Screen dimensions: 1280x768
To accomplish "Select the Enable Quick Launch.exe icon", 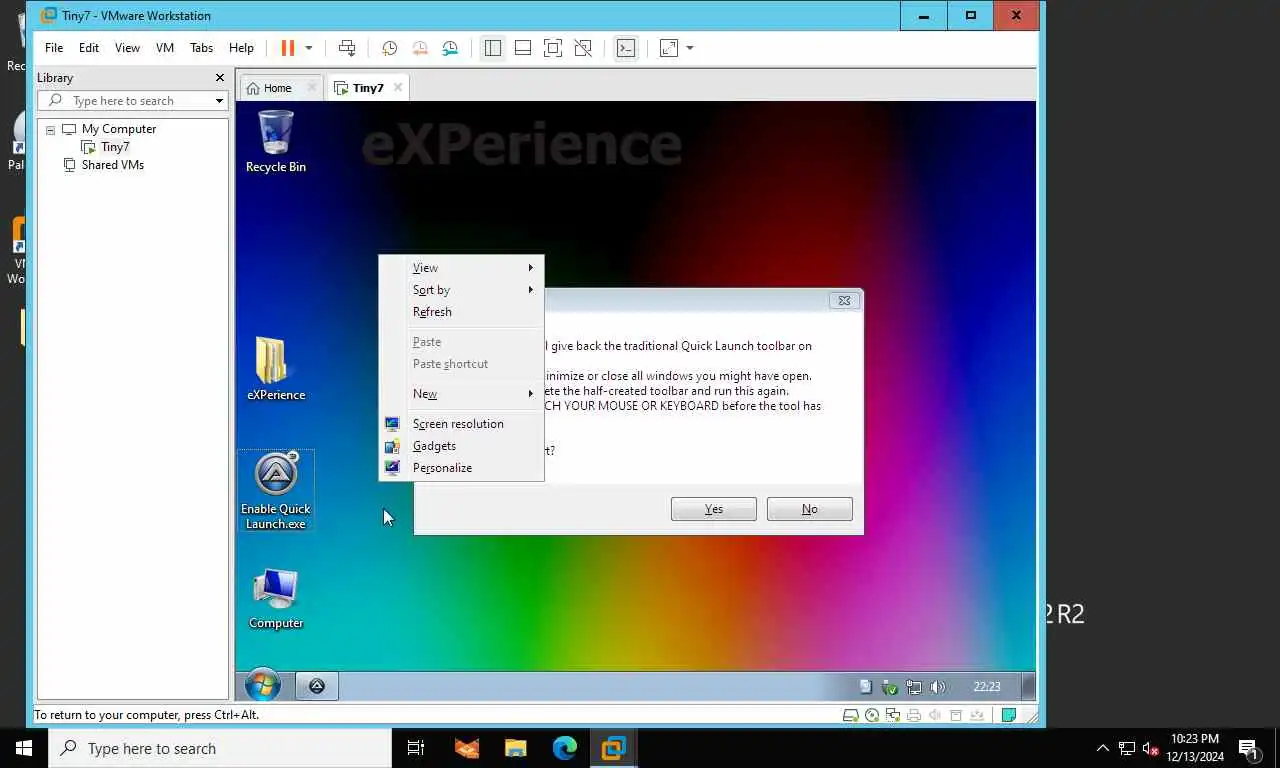I will click(x=276, y=490).
